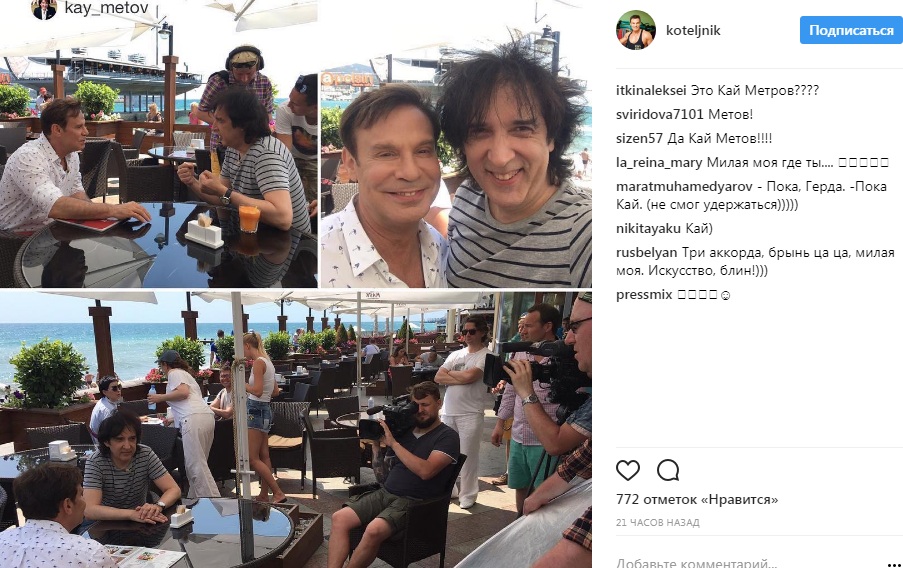Click the 21 часов назад timestamp
Screen dimensions: 903x568
[658, 522]
